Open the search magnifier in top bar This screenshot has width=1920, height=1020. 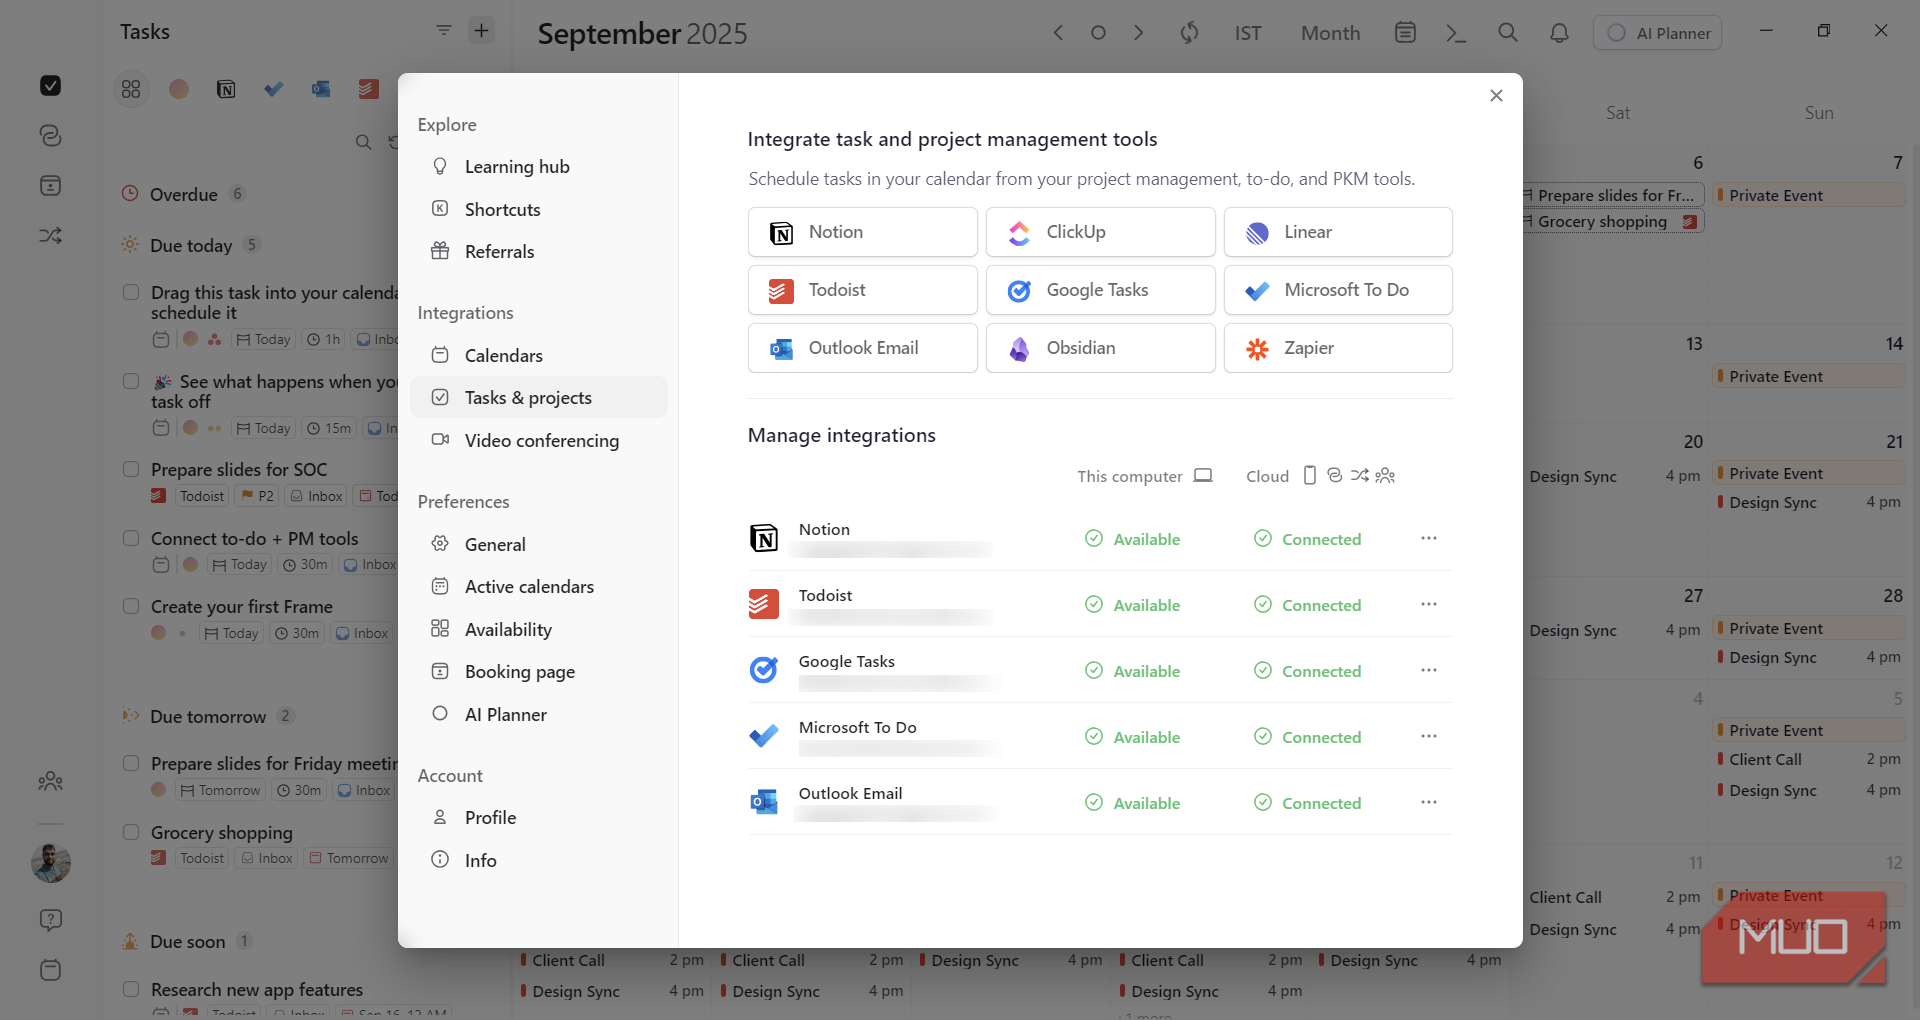(x=1508, y=33)
